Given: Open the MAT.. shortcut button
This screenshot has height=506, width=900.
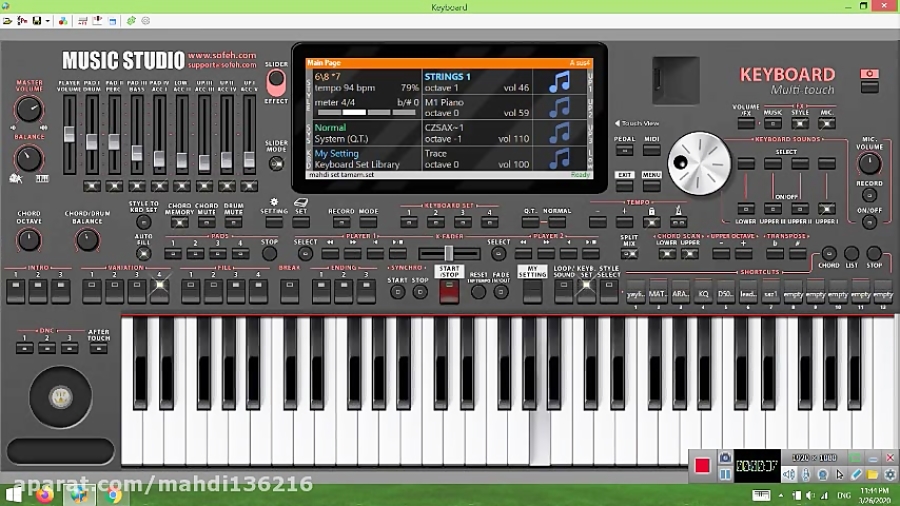Looking at the screenshot, I should point(657,293).
